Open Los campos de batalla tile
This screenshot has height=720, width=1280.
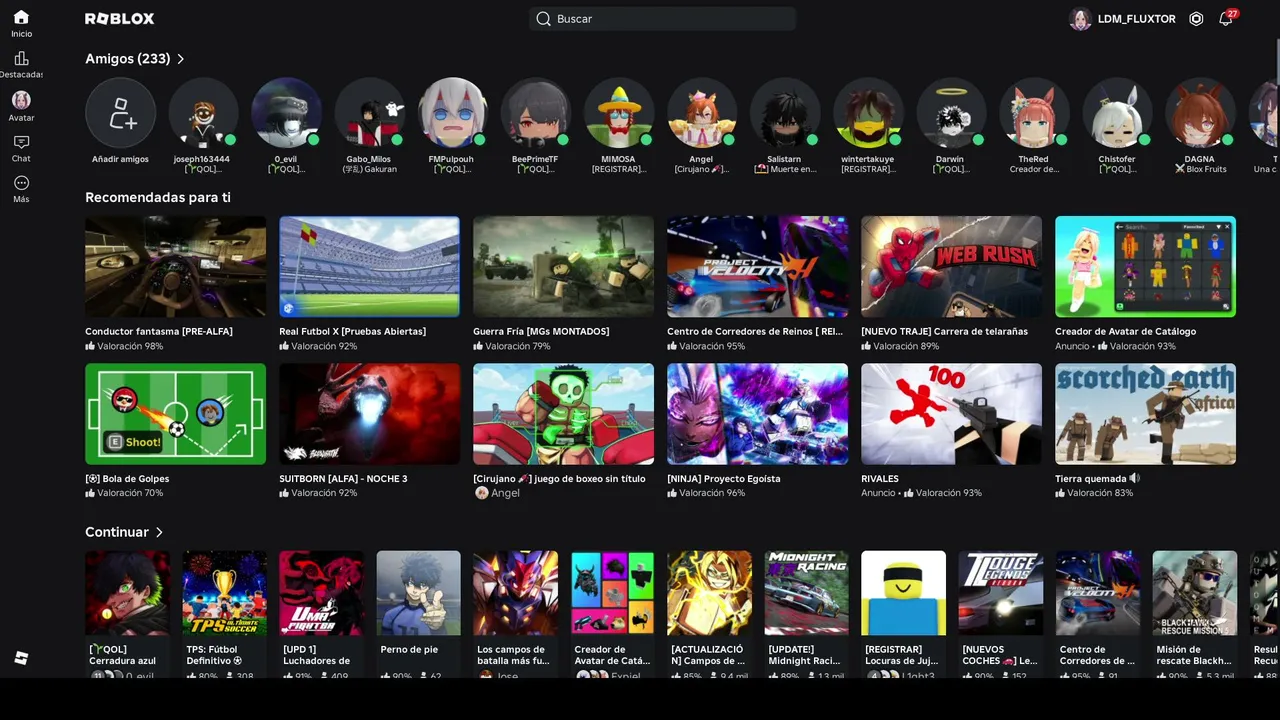515,614
